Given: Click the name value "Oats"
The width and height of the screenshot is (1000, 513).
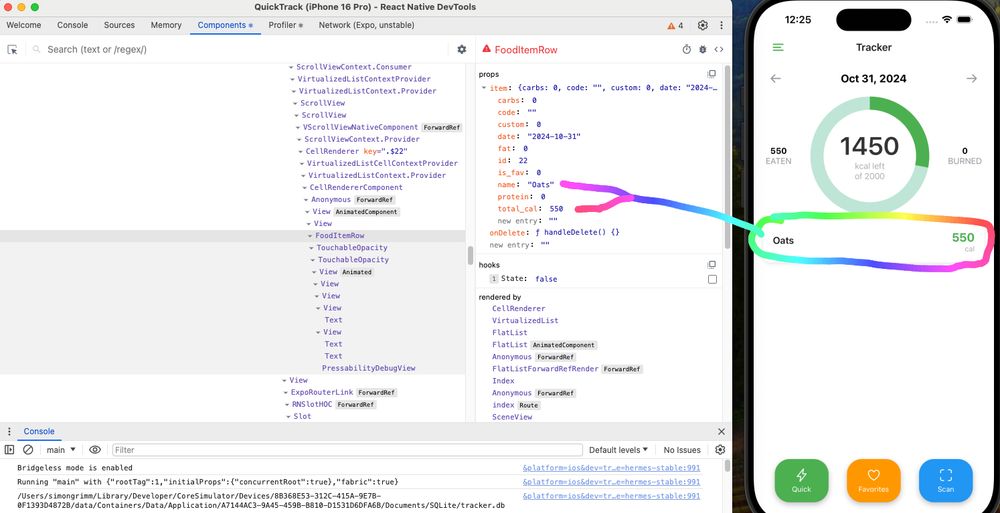Looking at the screenshot, I should click(x=541, y=185).
